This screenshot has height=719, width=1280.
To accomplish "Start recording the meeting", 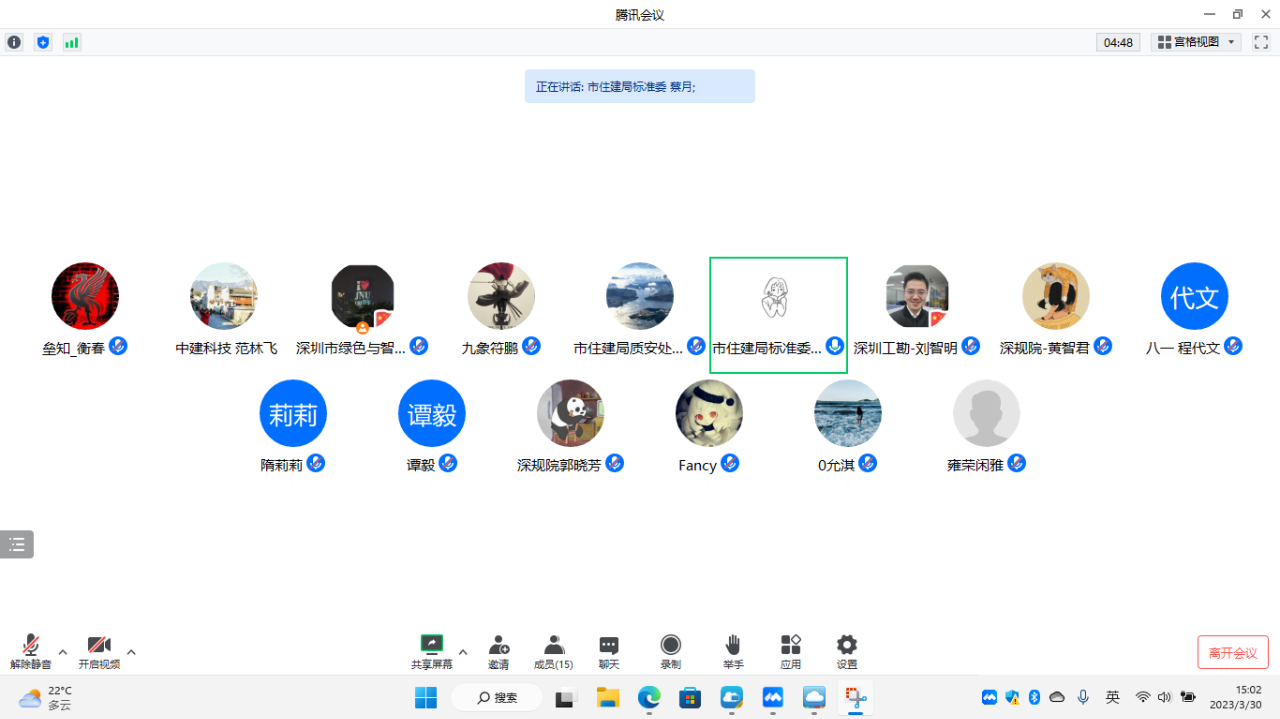I will 670,645.
